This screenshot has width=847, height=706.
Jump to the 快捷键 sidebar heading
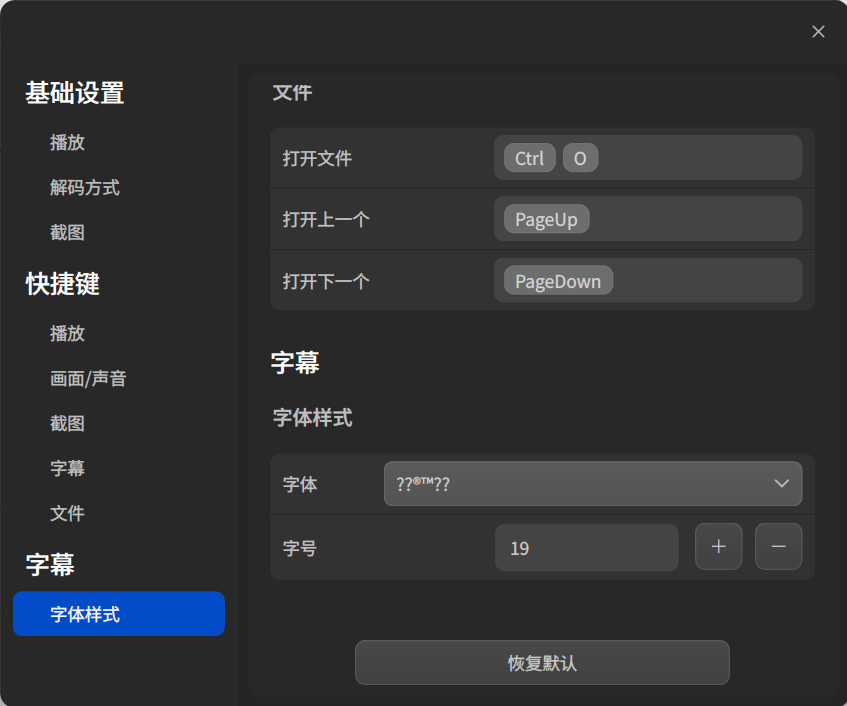[63, 284]
